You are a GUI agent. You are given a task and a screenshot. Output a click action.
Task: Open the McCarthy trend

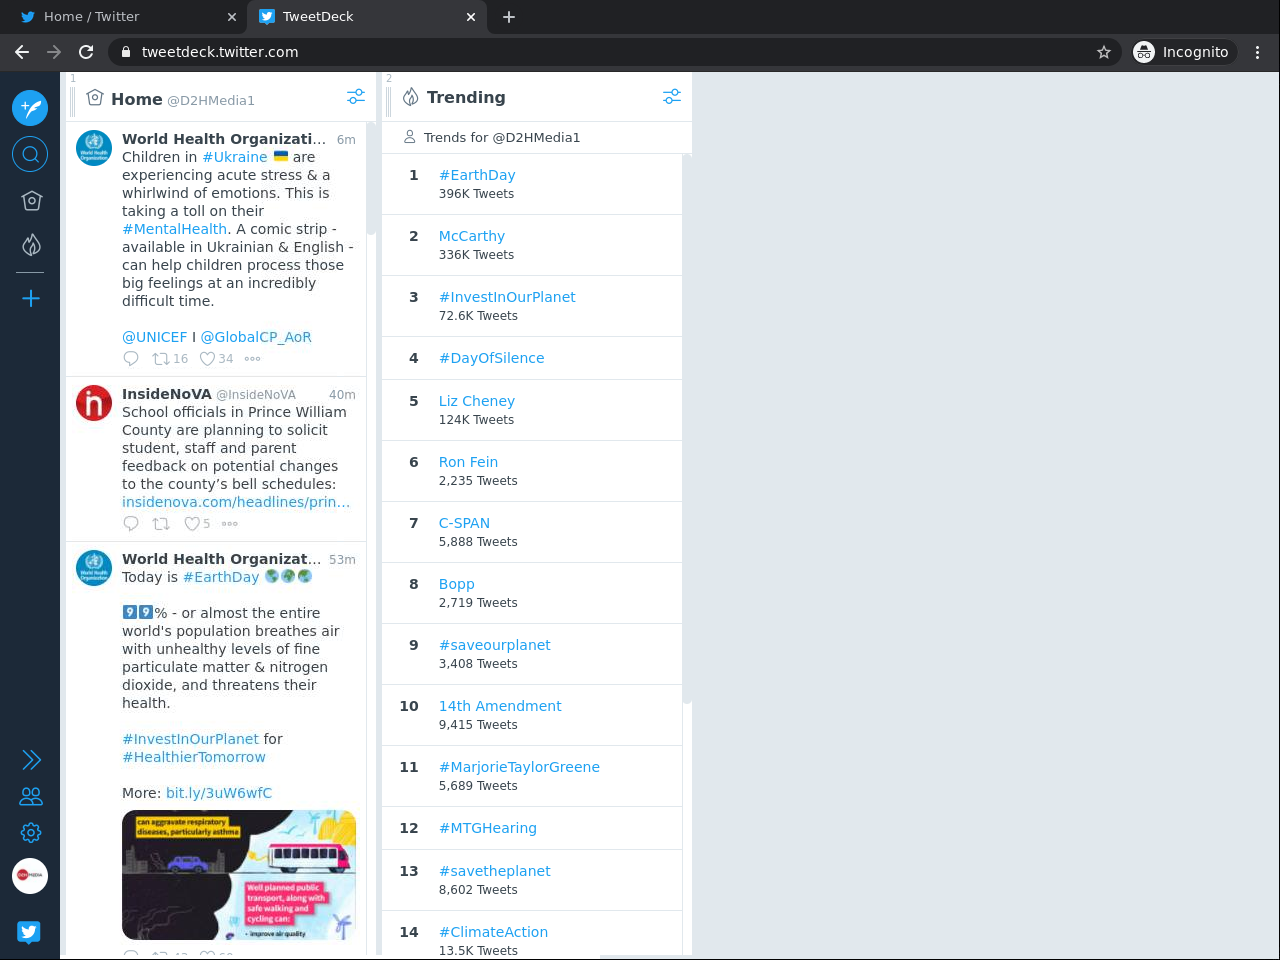click(472, 236)
